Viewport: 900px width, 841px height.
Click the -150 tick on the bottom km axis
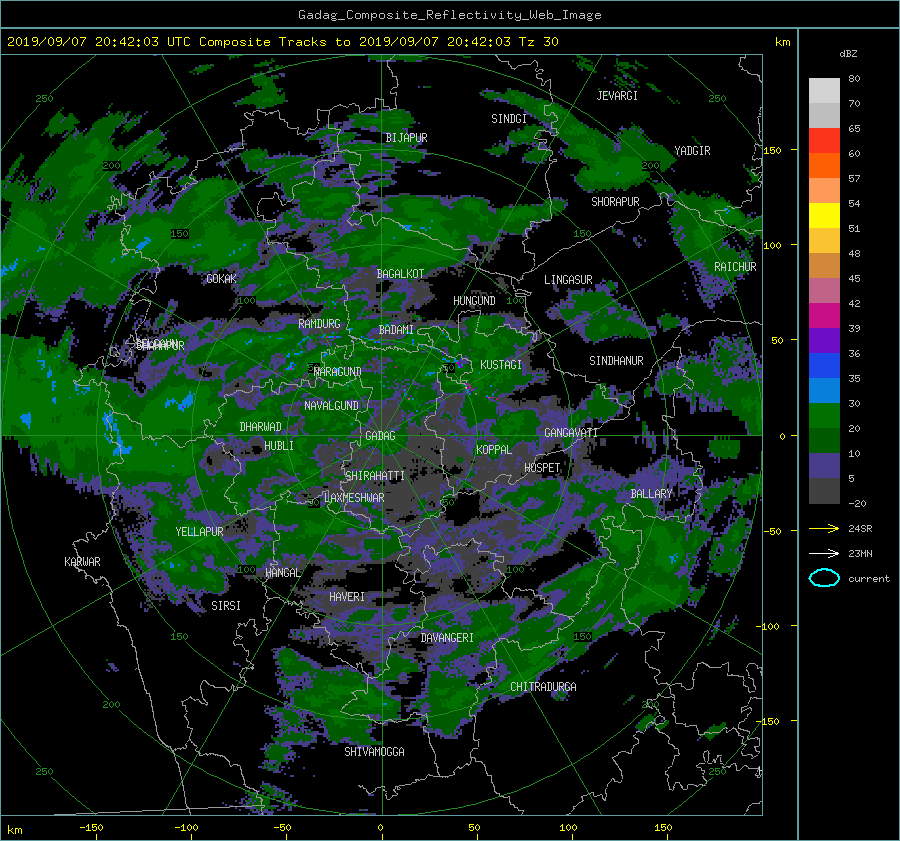point(91,828)
